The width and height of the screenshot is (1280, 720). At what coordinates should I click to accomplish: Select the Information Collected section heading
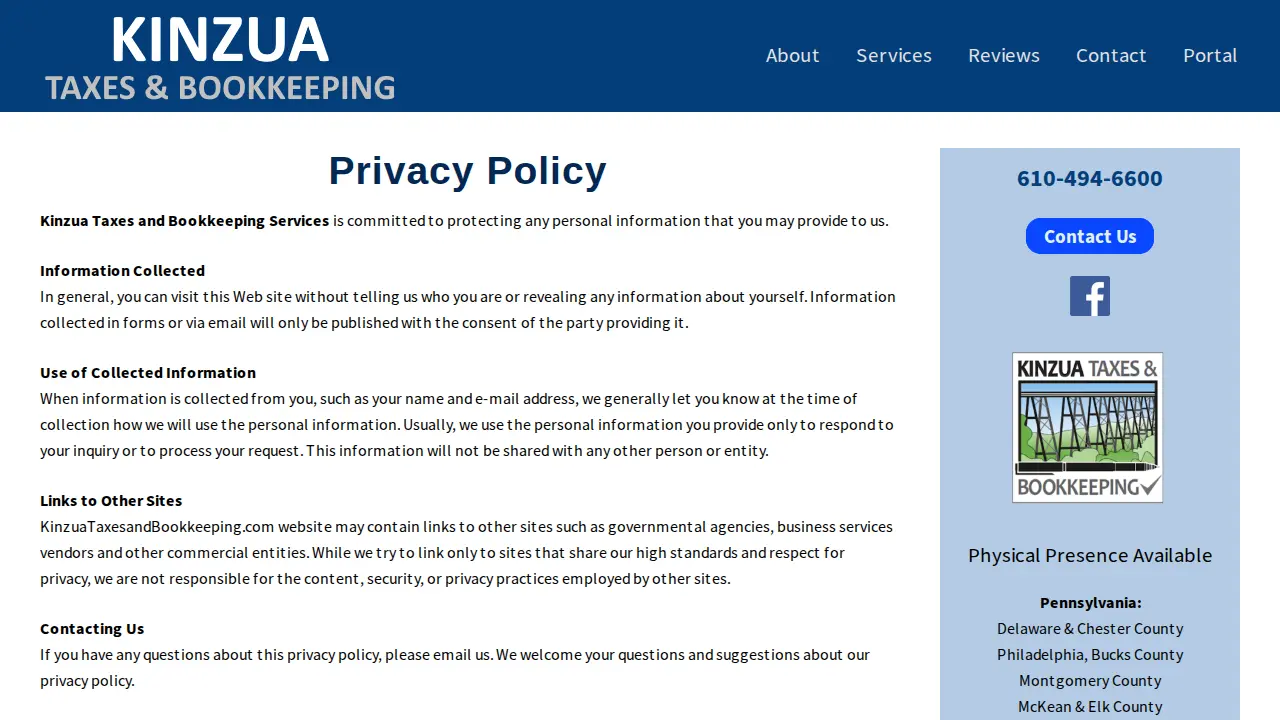pyautogui.click(x=122, y=270)
